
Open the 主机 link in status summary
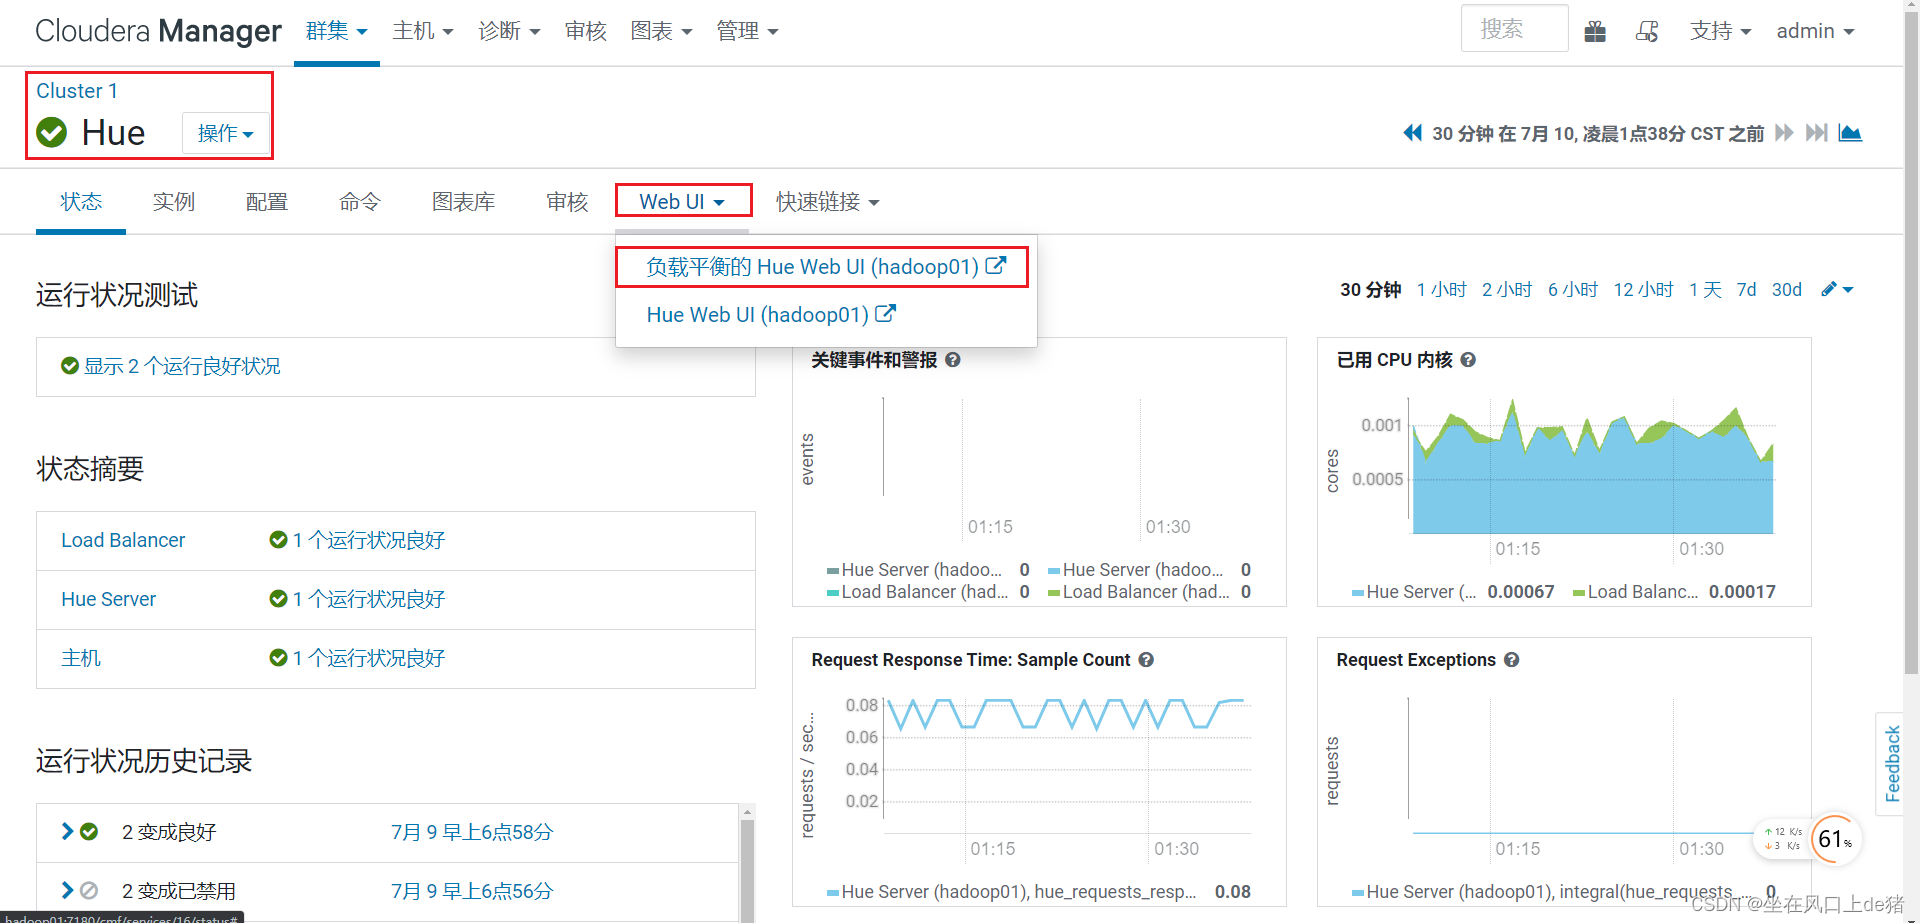(x=81, y=658)
